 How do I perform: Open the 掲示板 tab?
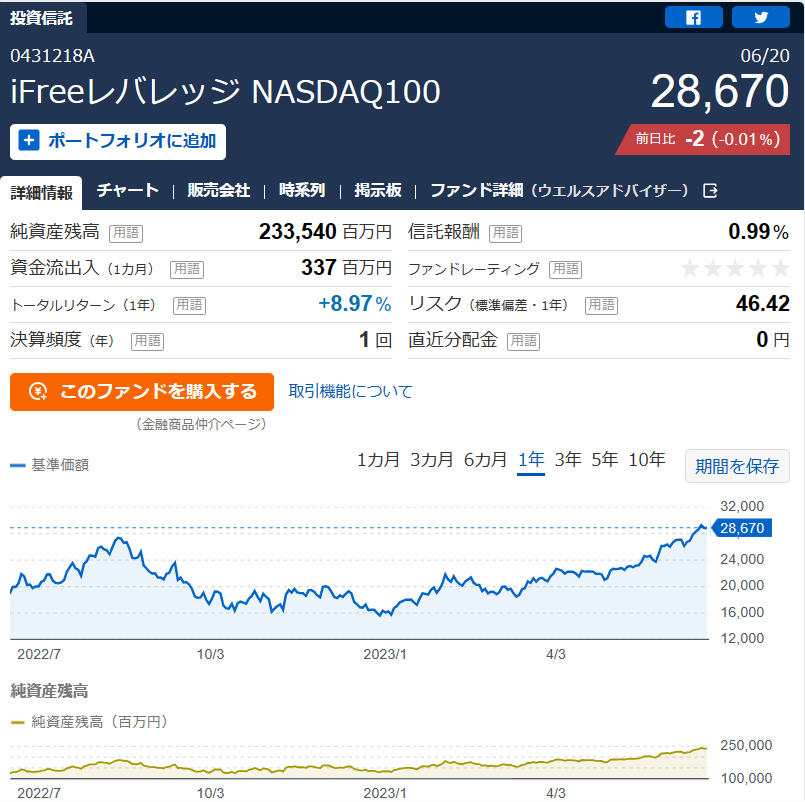click(378, 190)
